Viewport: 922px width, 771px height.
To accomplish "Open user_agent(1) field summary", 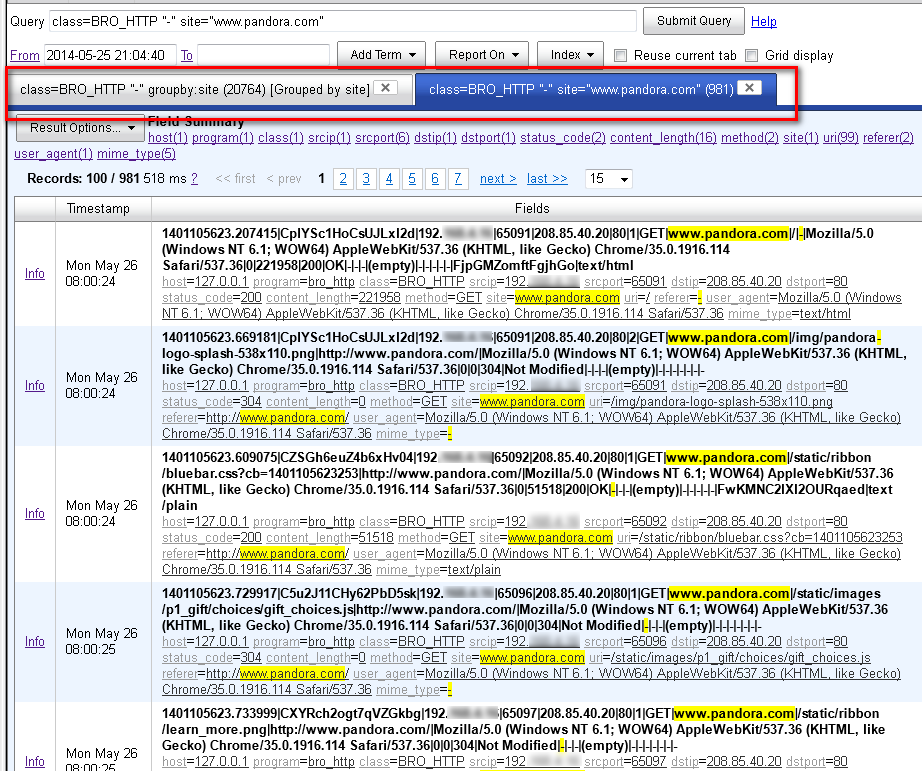I will tap(54, 153).
